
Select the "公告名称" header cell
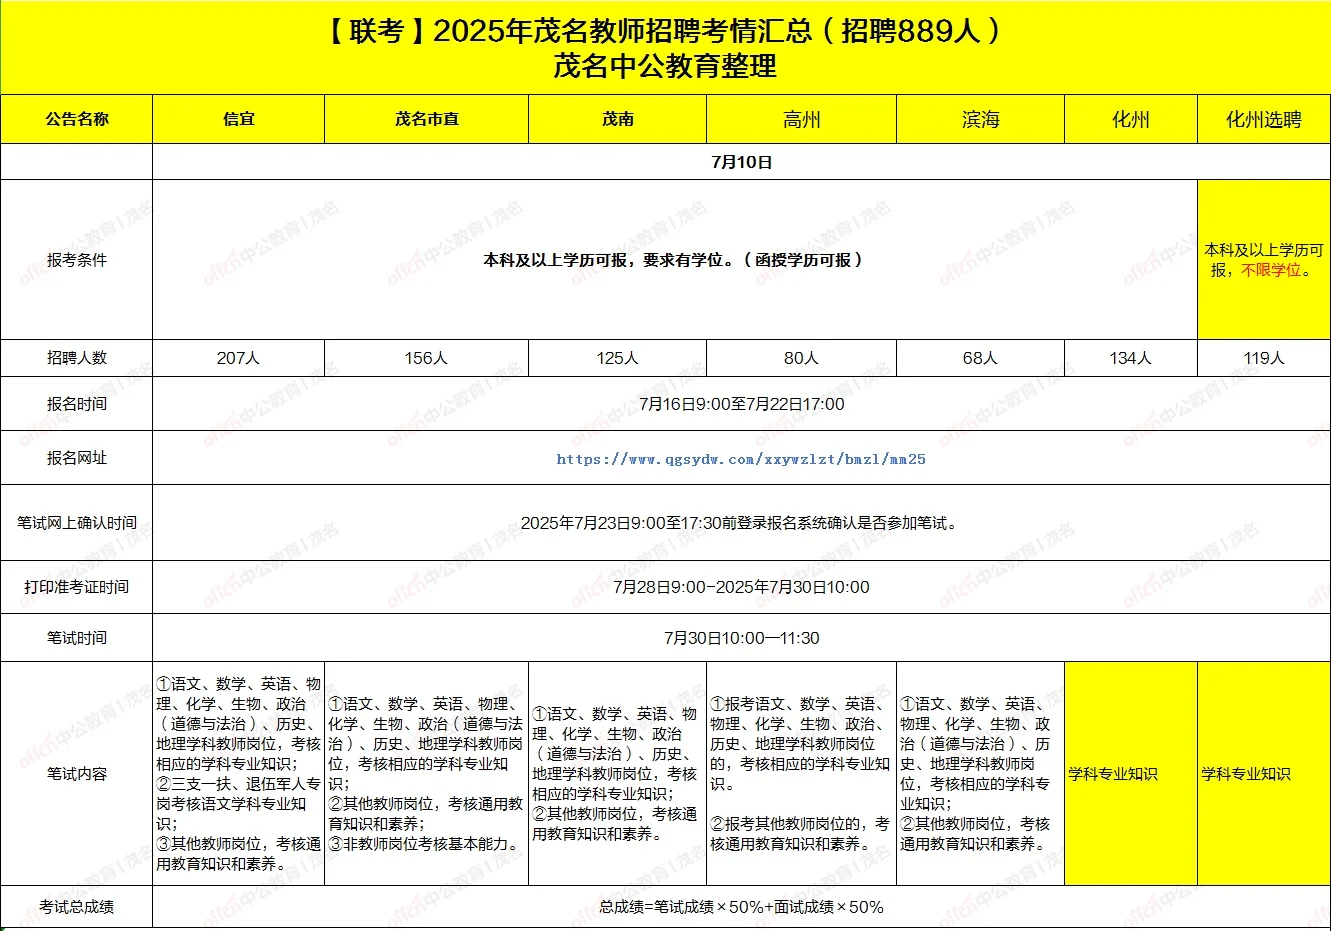pos(77,119)
